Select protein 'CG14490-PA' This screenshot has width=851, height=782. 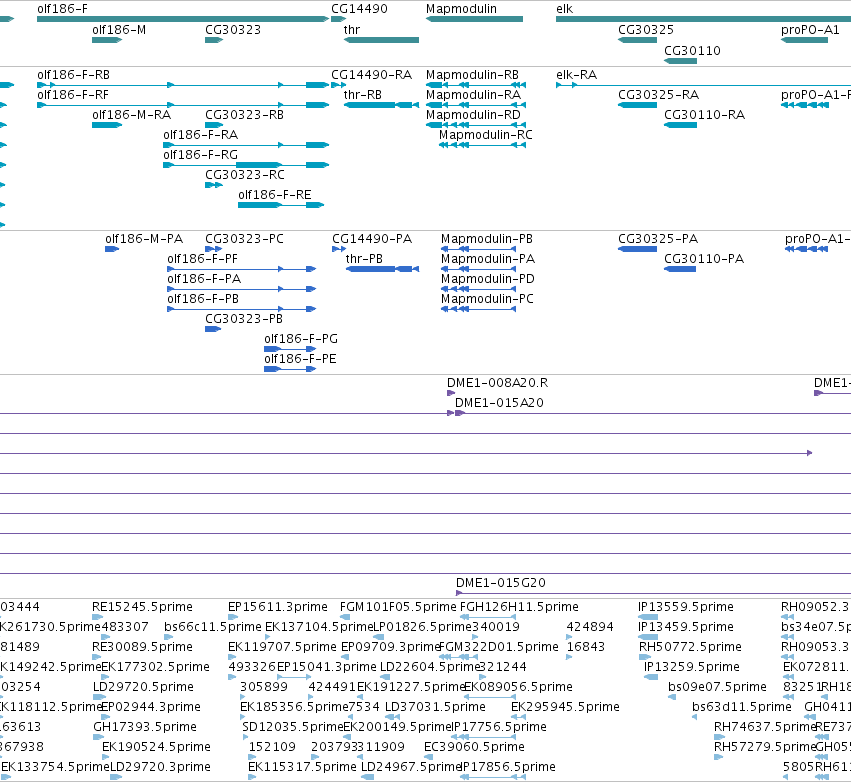click(x=372, y=239)
